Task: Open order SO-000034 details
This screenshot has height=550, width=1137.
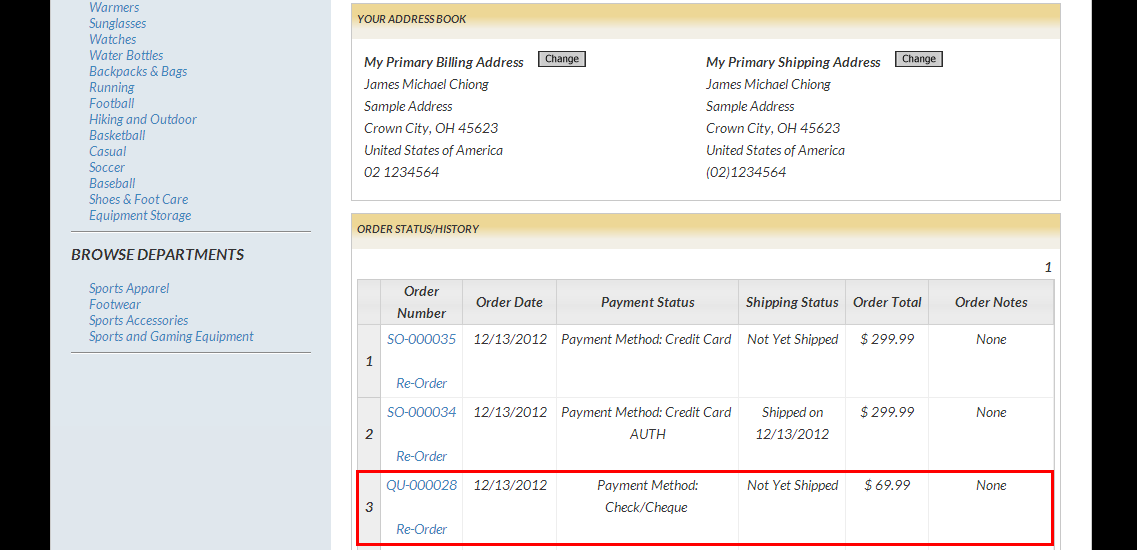Action: (421, 412)
